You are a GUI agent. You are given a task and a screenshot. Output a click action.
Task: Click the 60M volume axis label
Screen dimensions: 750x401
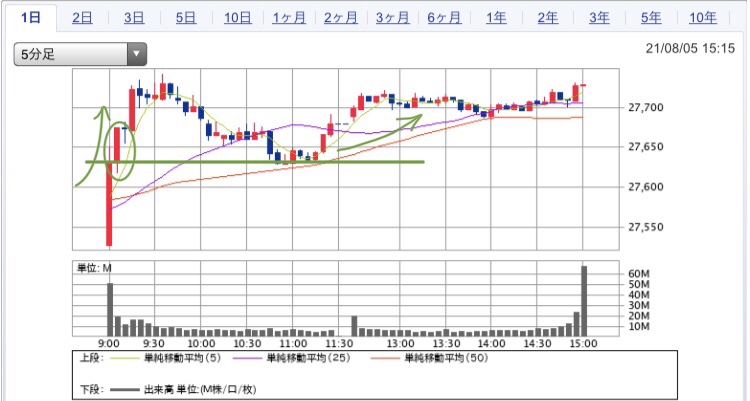[x=639, y=274]
